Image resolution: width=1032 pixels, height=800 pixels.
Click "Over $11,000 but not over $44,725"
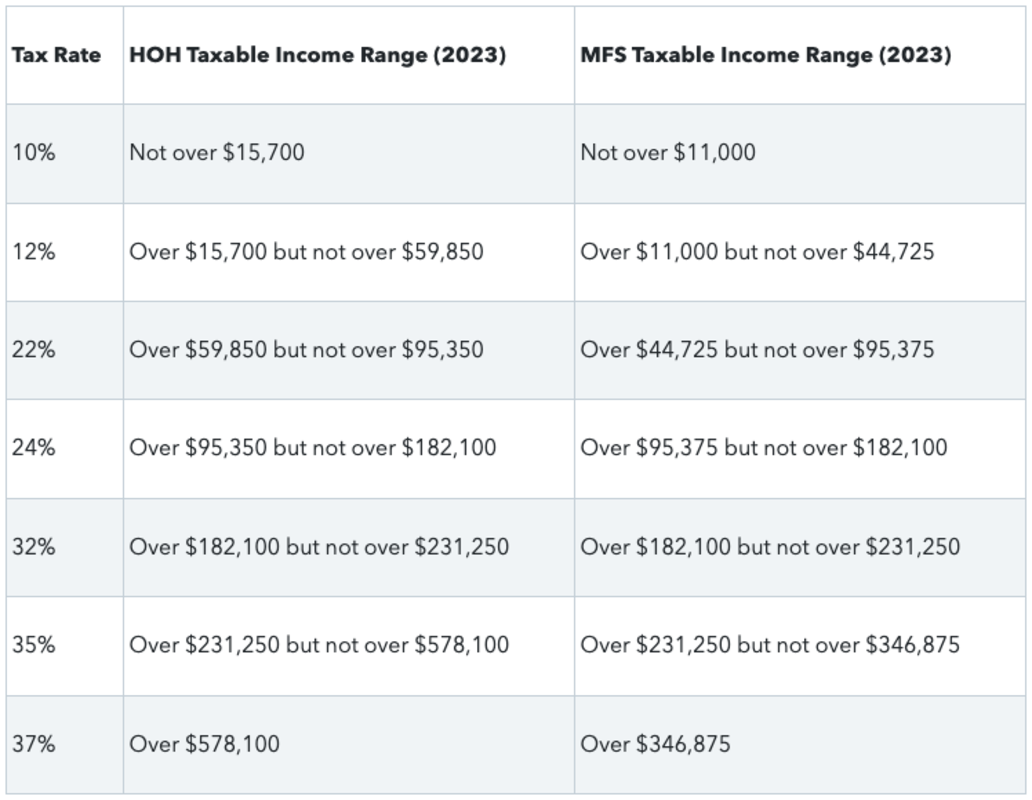point(757,251)
